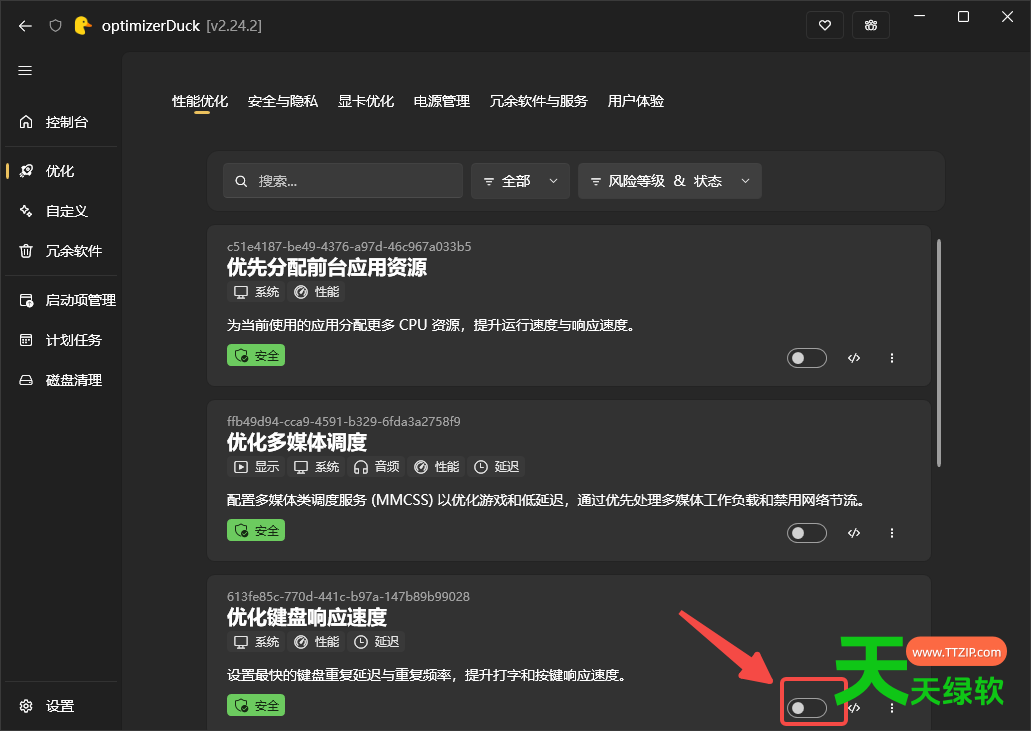Switch to 用户体验 tab
1031x731 pixels.
636,101
